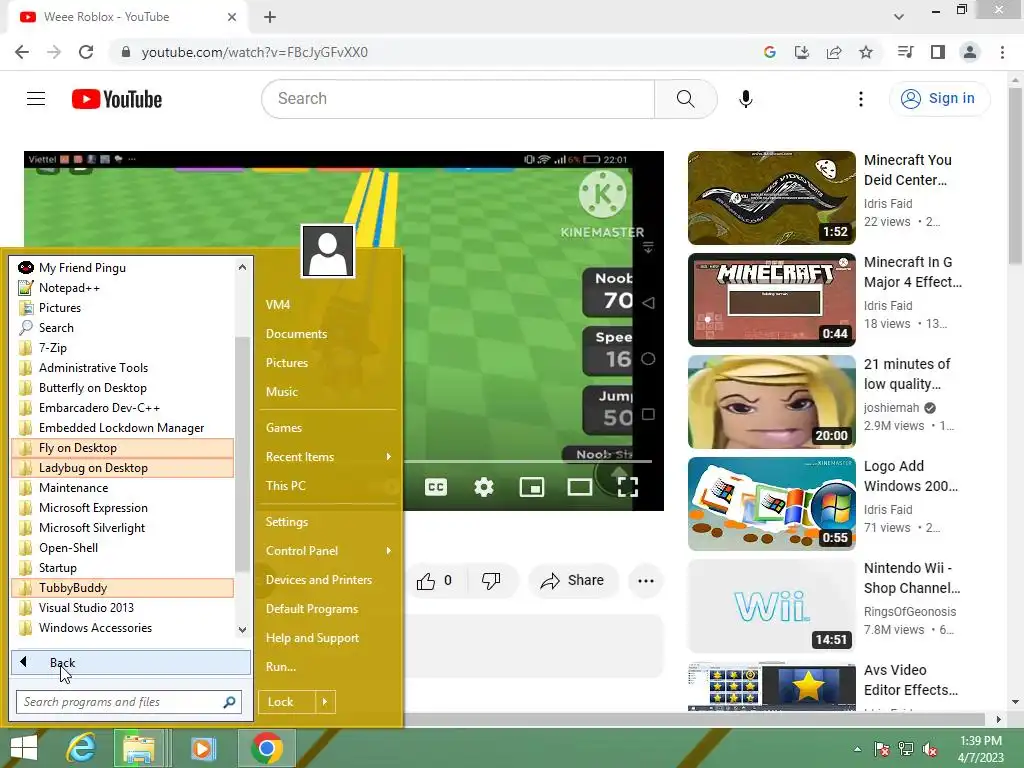This screenshot has width=1024, height=768.
Task: Open Minecraft You Deid Center video thumbnail
Action: [x=772, y=198]
